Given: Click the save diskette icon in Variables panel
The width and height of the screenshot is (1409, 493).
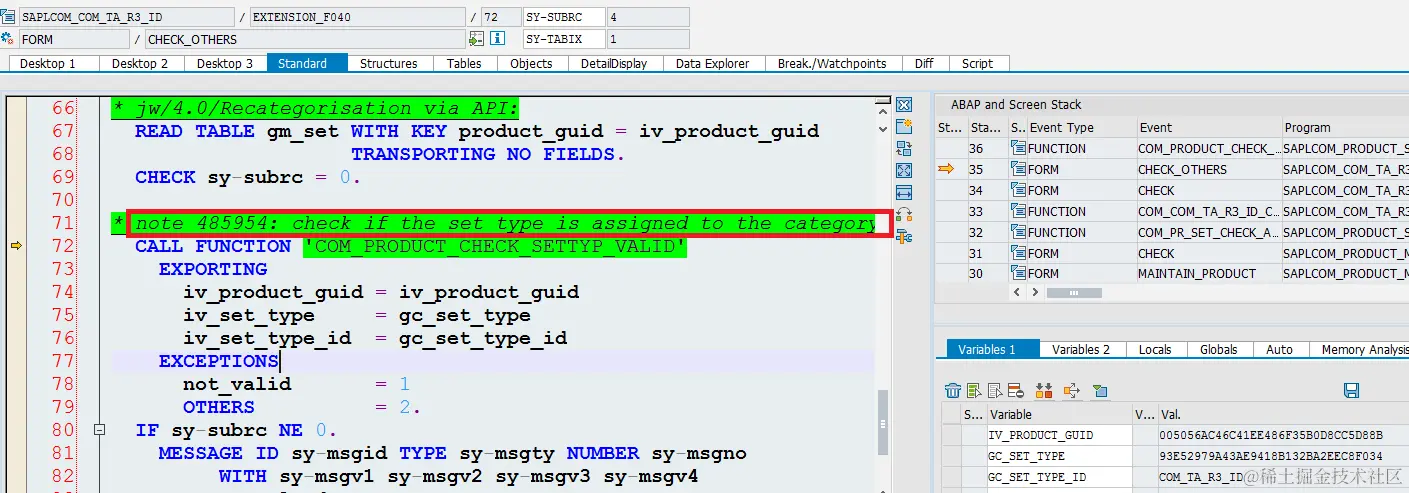Looking at the screenshot, I should pos(1351,390).
